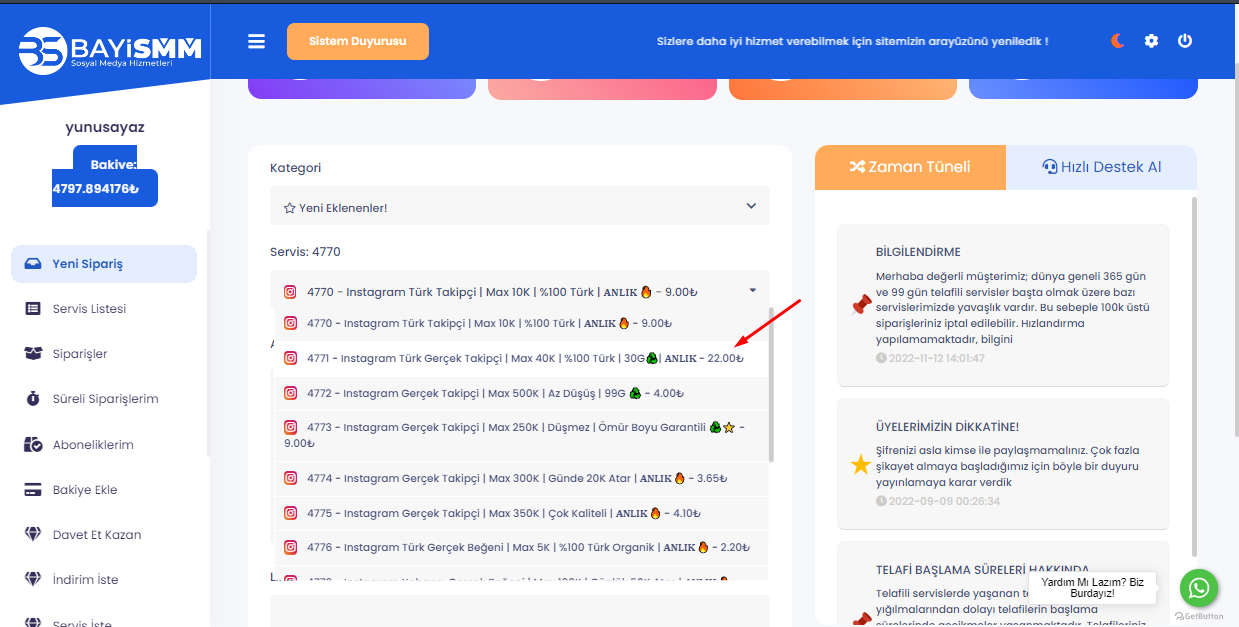1239x627 pixels.
Task: Click the Siparişler box icon
Action: click(x=33, y=354)
